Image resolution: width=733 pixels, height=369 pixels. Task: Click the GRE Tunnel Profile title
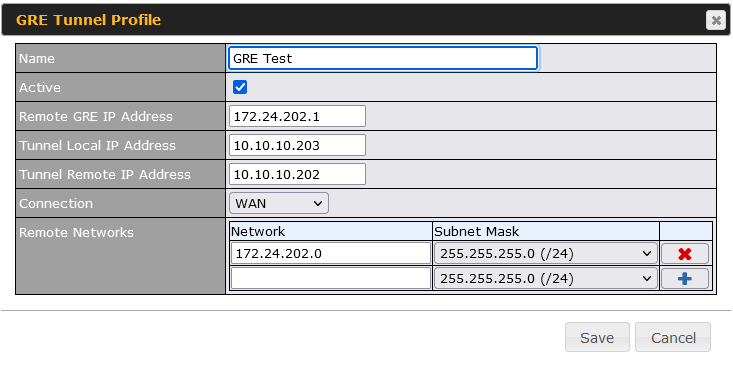coord(88,20)
